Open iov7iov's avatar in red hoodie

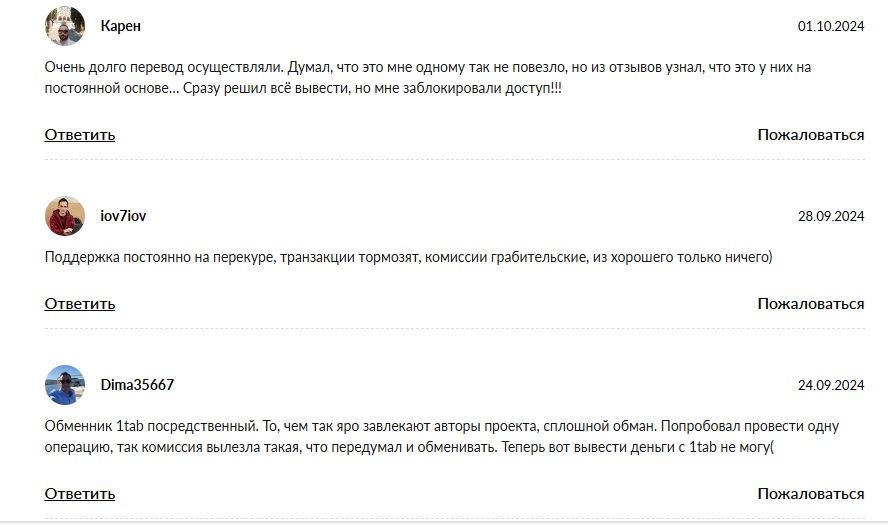point(65,216)
